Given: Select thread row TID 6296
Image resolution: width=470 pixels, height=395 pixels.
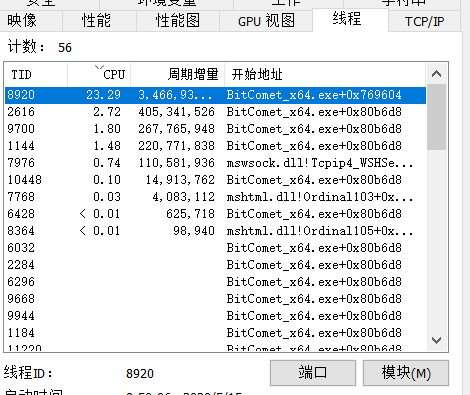Looking at the screenshot, I should 215,282.
